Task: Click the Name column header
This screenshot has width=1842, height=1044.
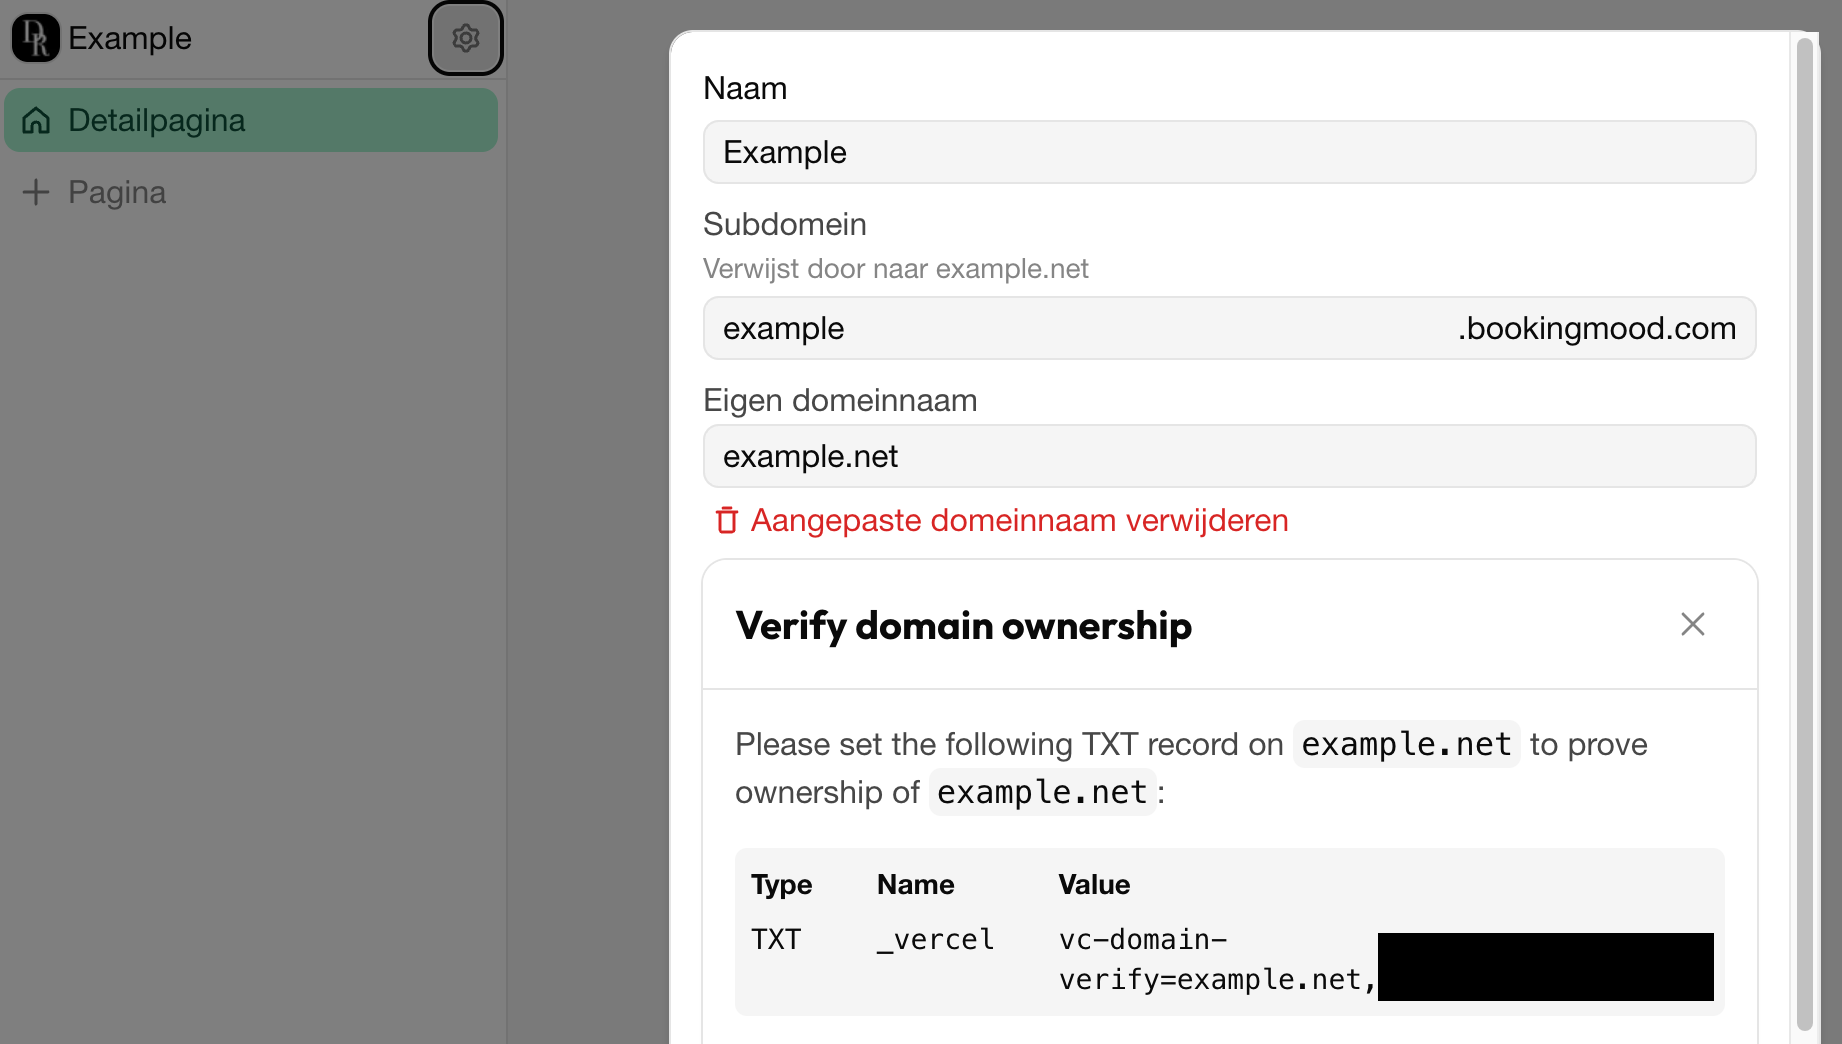Action: (915, 884)
